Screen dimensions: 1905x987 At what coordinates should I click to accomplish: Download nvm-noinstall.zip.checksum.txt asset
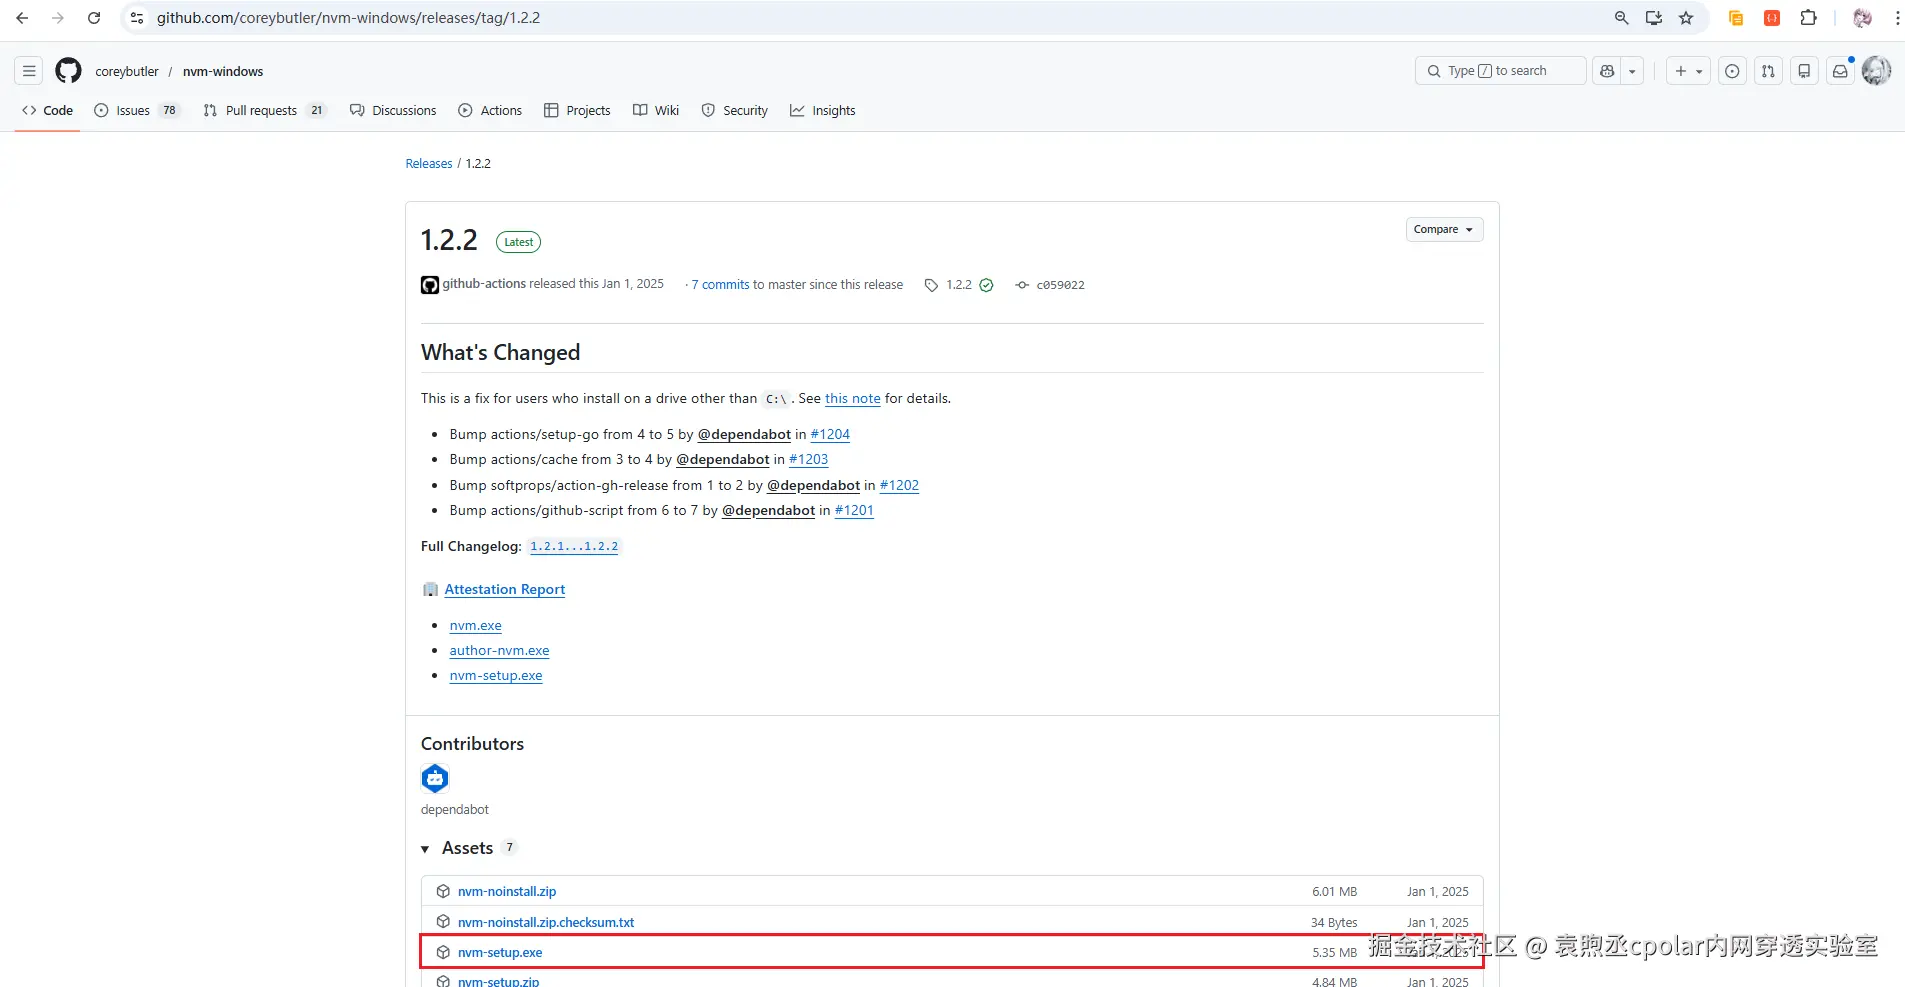point(546,922)
